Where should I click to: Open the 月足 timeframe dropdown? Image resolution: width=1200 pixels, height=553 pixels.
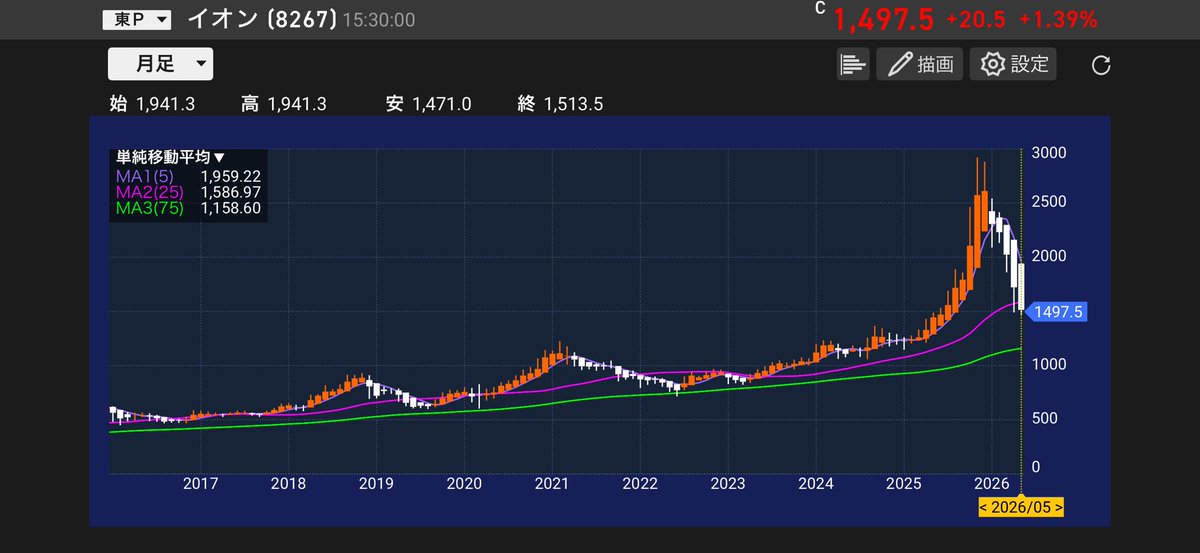pyautogui.click(x=160, y=64)
